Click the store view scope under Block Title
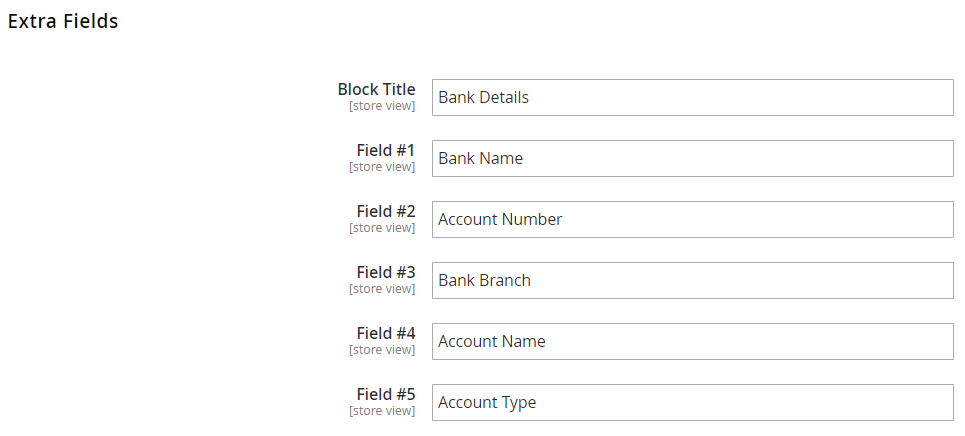The width and height of the screenshot is (965, 436). tap(382, 106)
